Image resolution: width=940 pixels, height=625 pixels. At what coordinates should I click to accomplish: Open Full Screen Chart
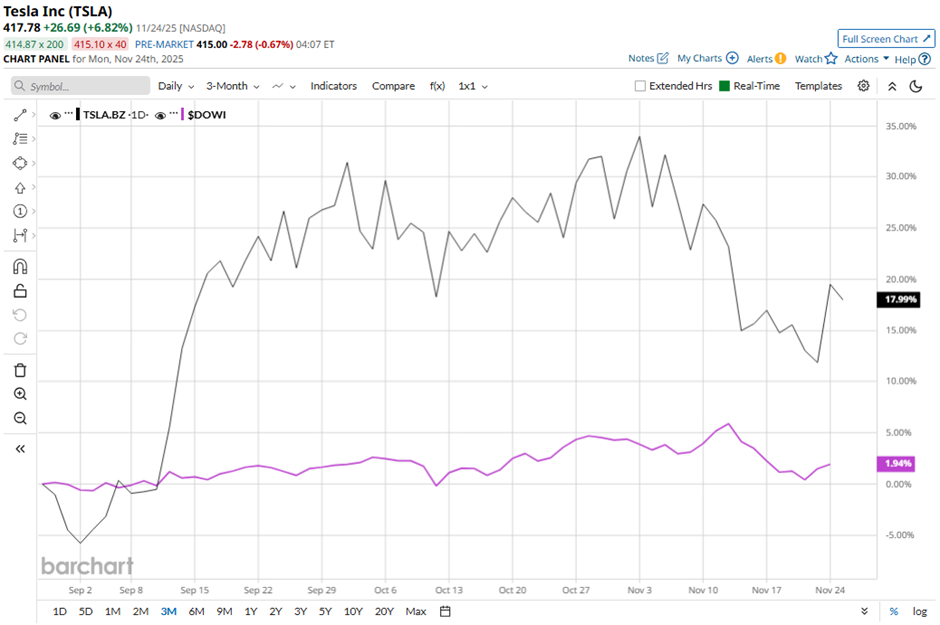coord(886,39)
